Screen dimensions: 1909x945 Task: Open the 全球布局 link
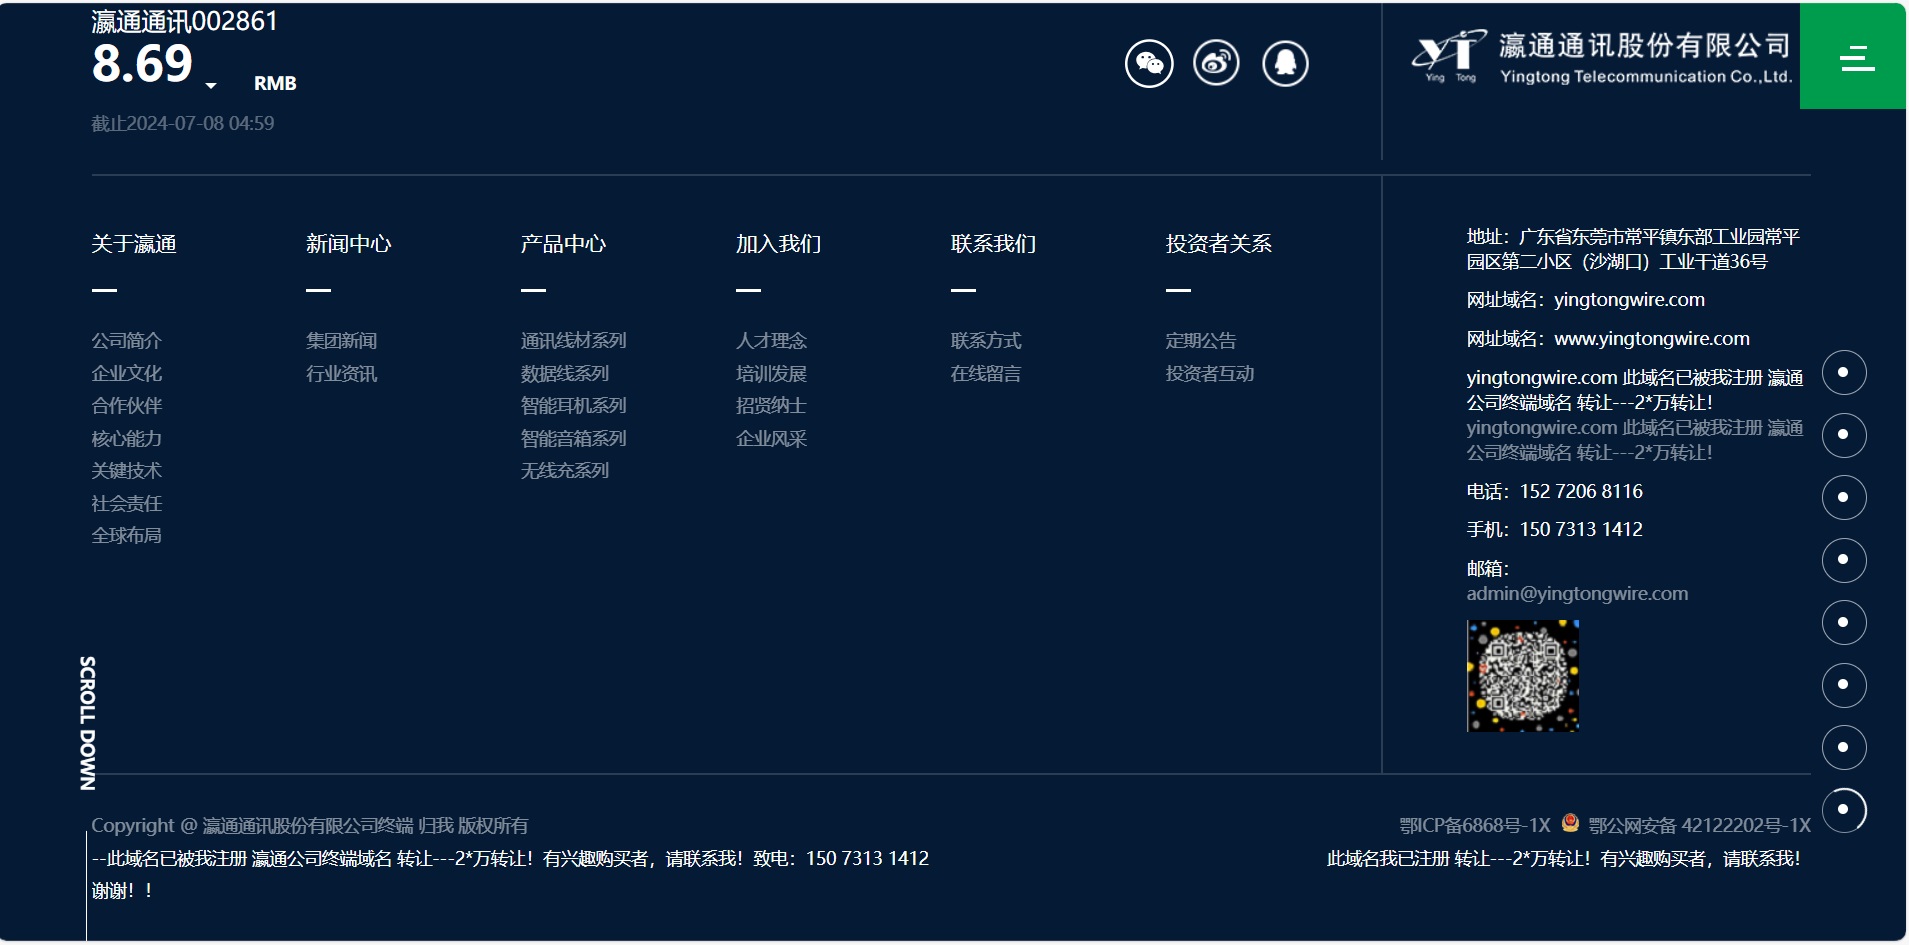point(126,536)
